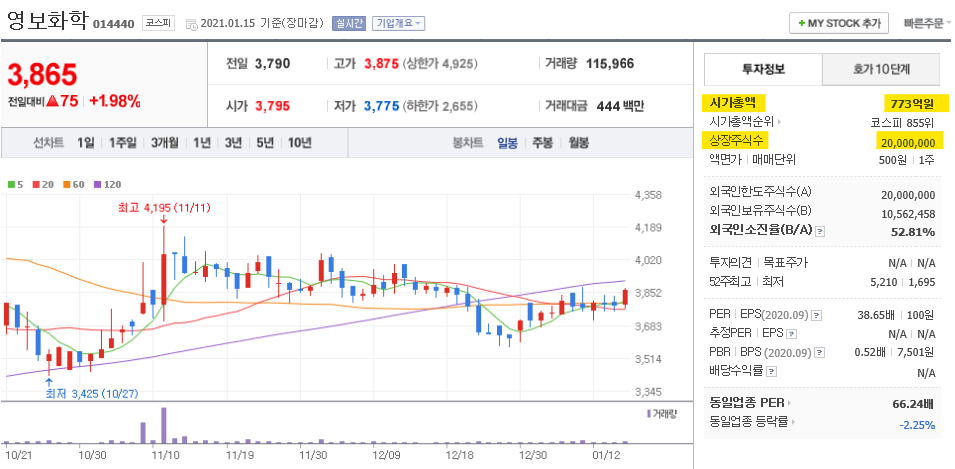Select the 일봉 candle chart
Screen dimensions: 955x469
point(507,143)
